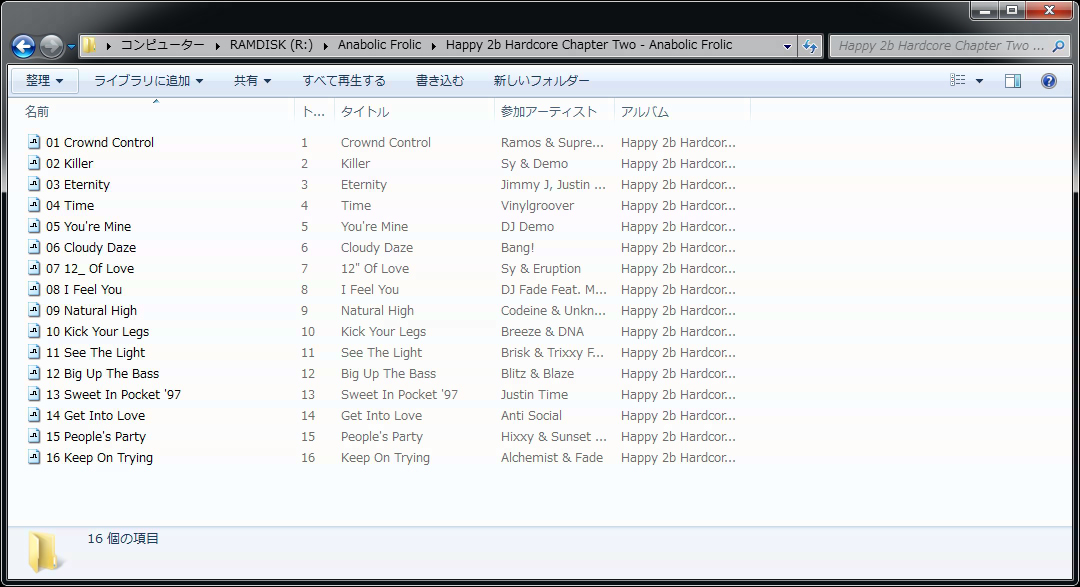Sort by the track number column header
1080x587 pixels.
(x=314, y=112)
